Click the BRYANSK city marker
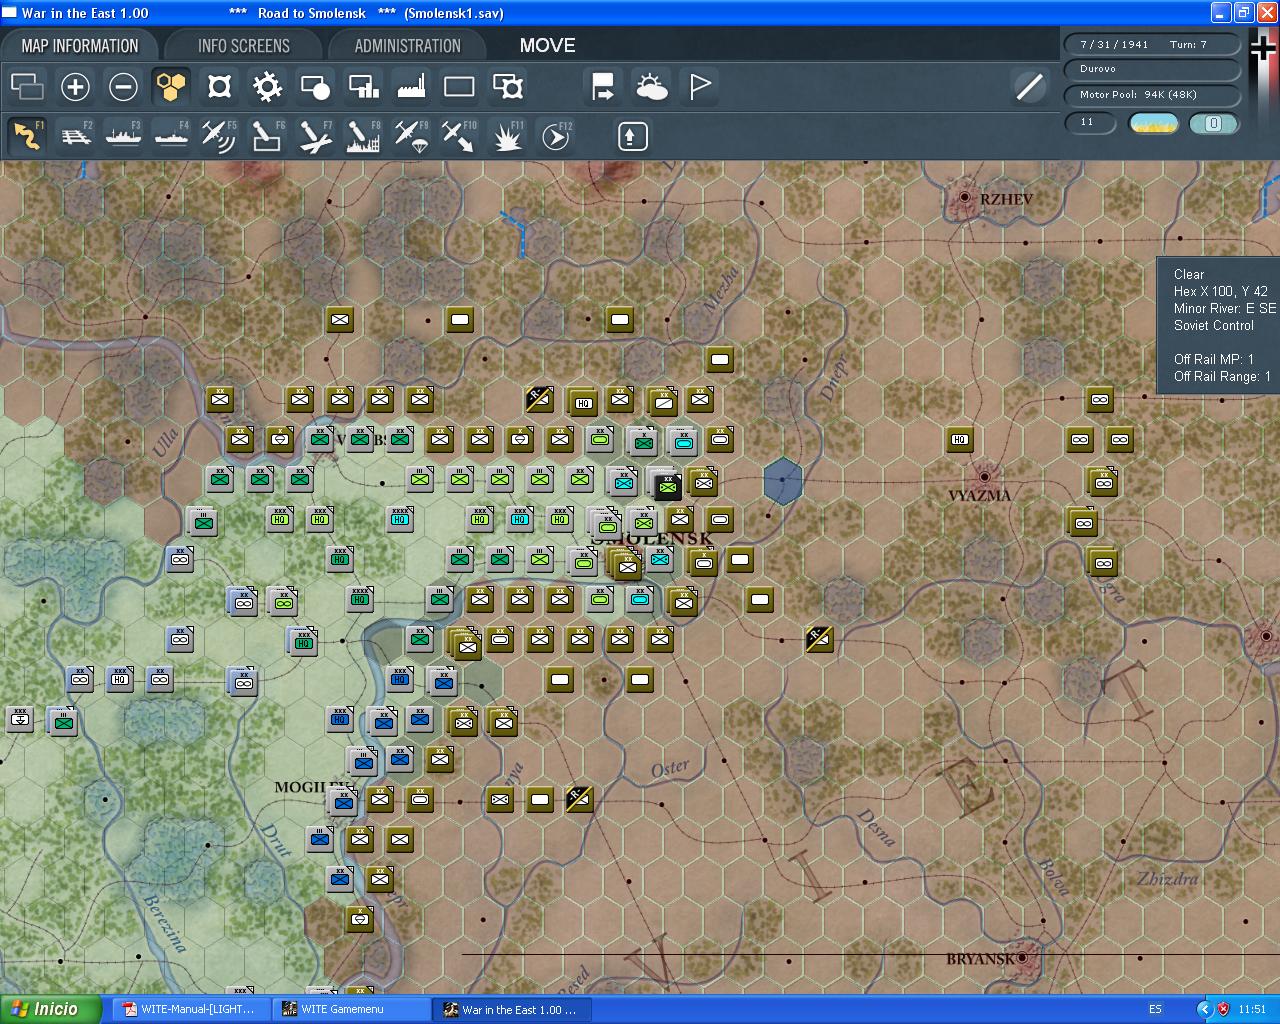Screen dimensions: 1280x1024 pos(1022,957)
